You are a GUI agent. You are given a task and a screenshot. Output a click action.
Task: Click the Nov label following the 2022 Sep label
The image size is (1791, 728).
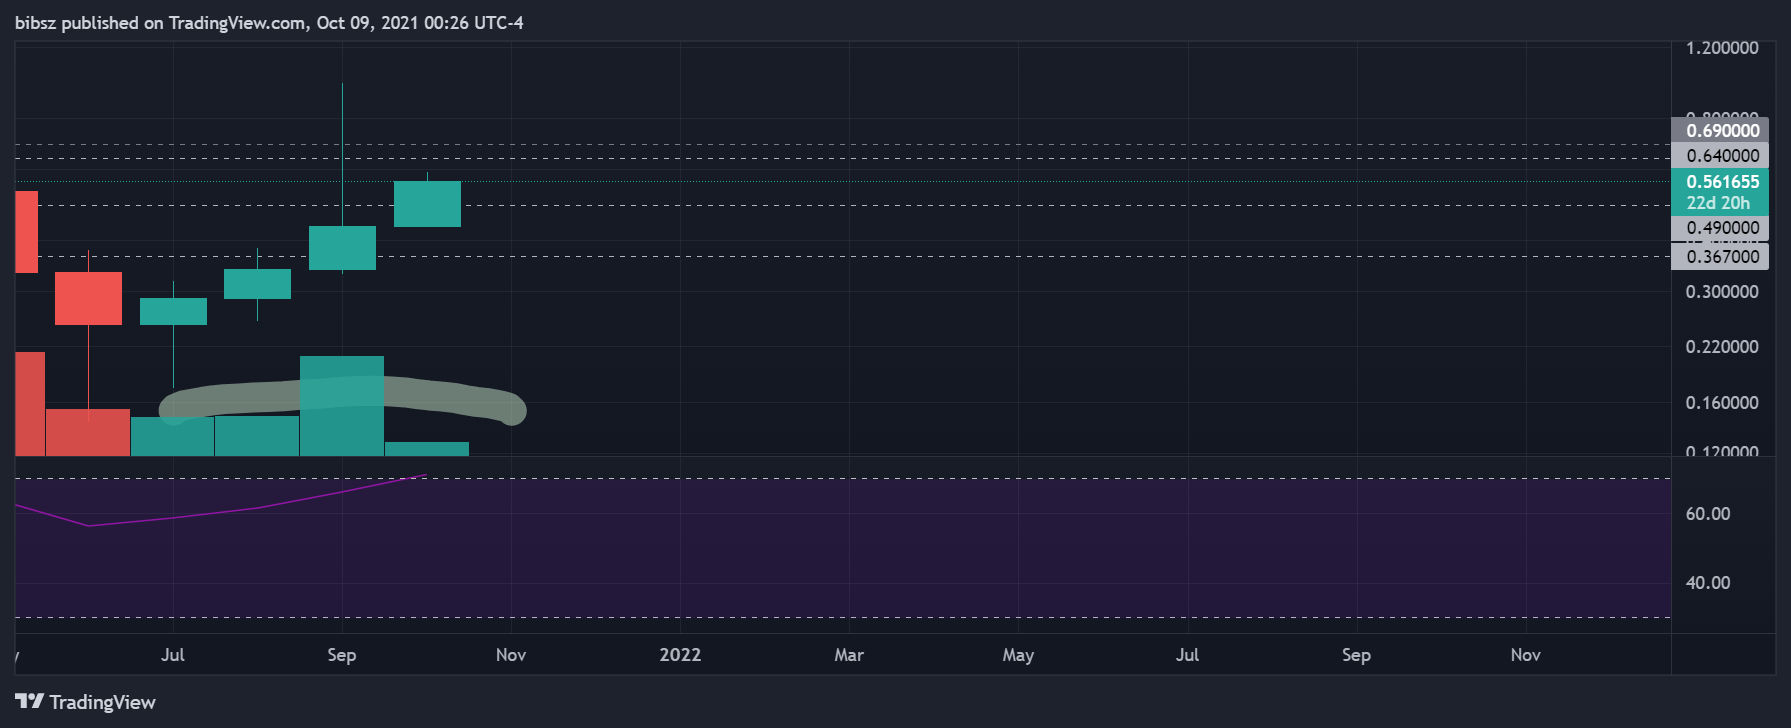1525,655
